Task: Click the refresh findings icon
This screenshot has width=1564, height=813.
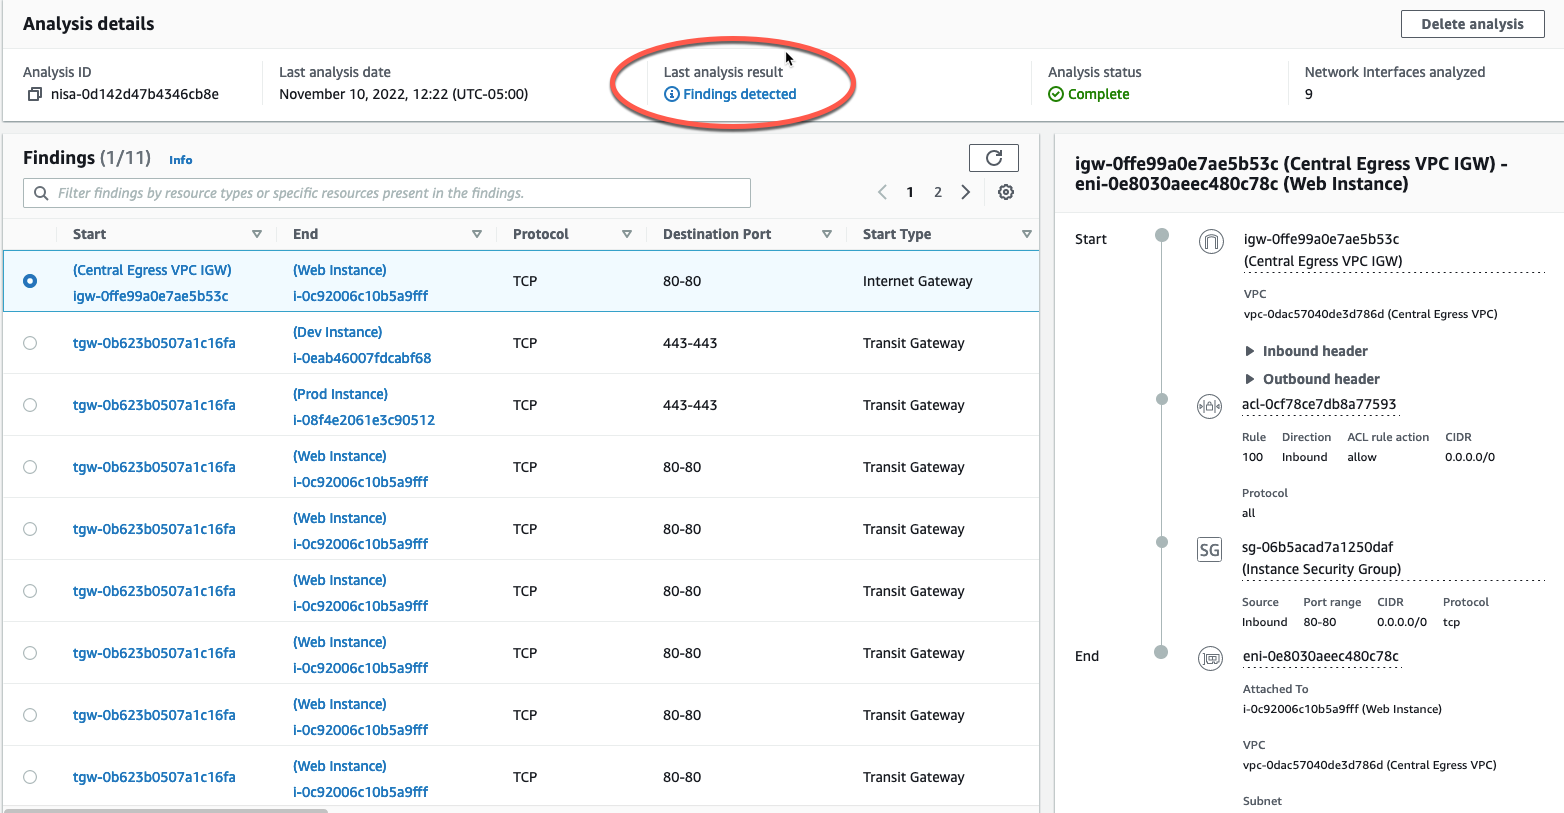Action: point(994,157)
